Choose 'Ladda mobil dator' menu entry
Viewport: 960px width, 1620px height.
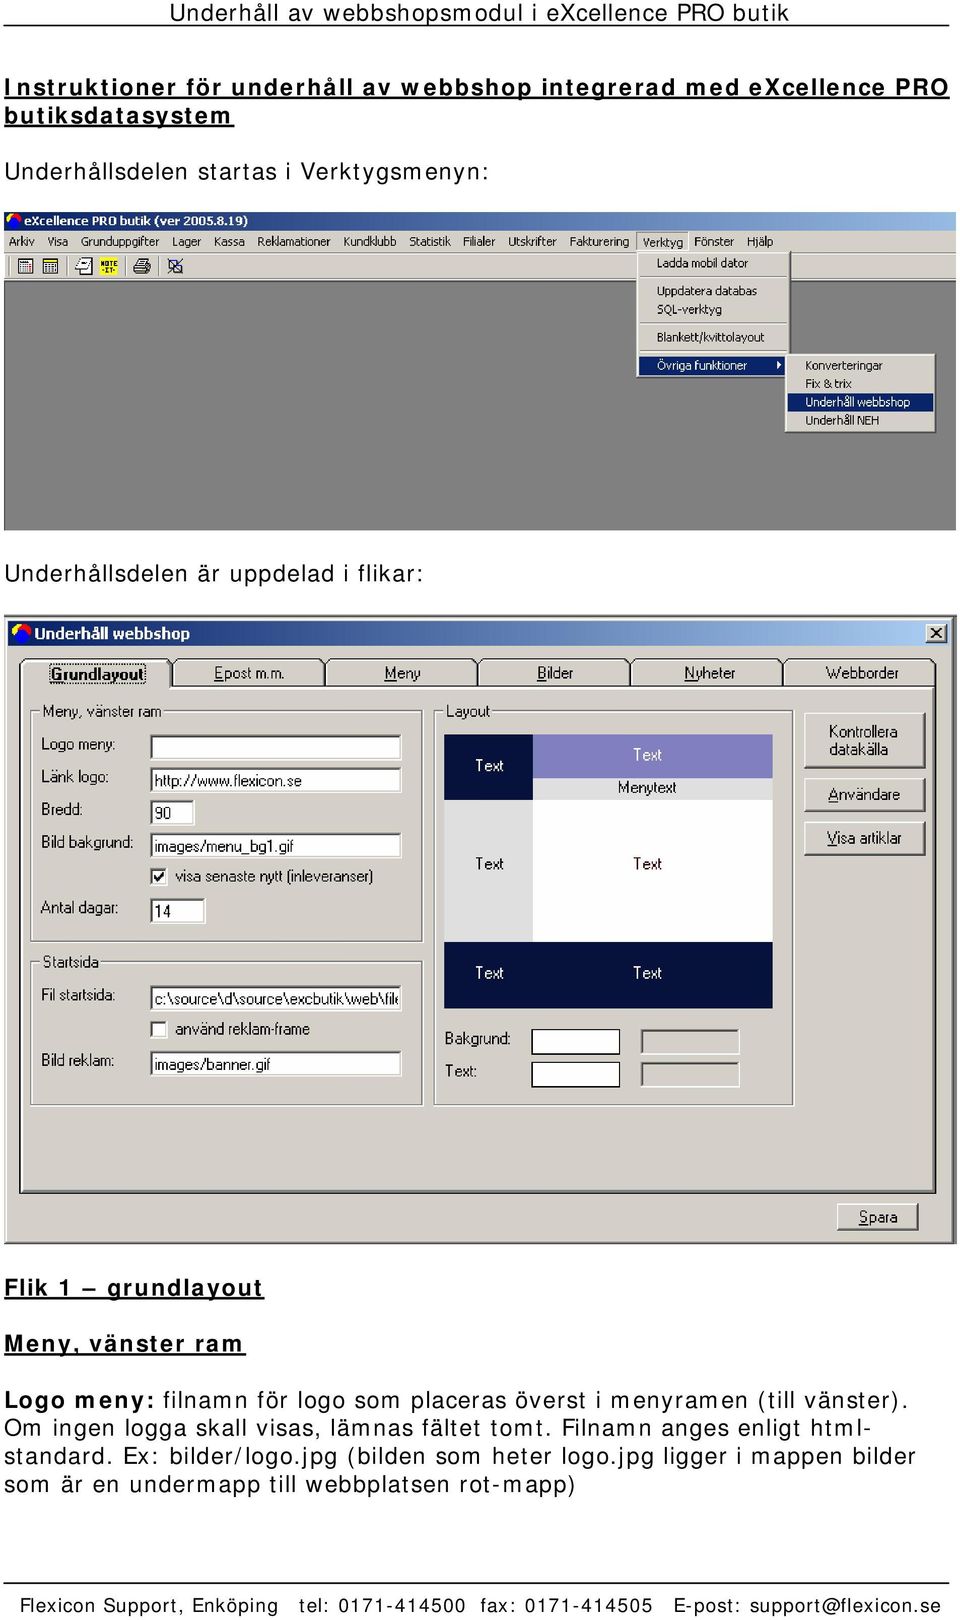click(714, 263)
